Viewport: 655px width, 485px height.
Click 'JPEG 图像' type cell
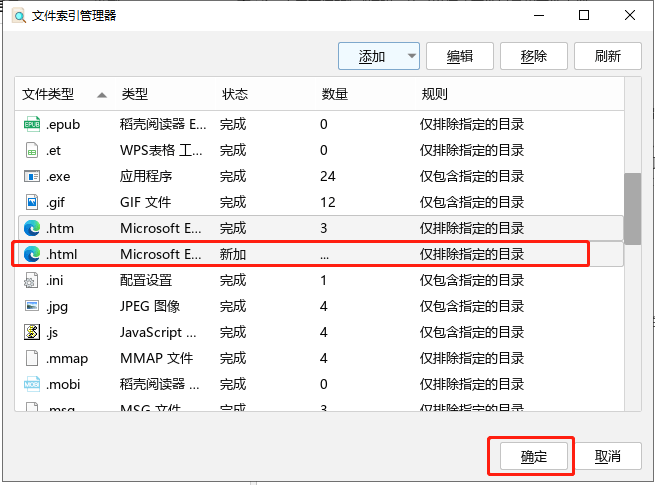(150, 306)
